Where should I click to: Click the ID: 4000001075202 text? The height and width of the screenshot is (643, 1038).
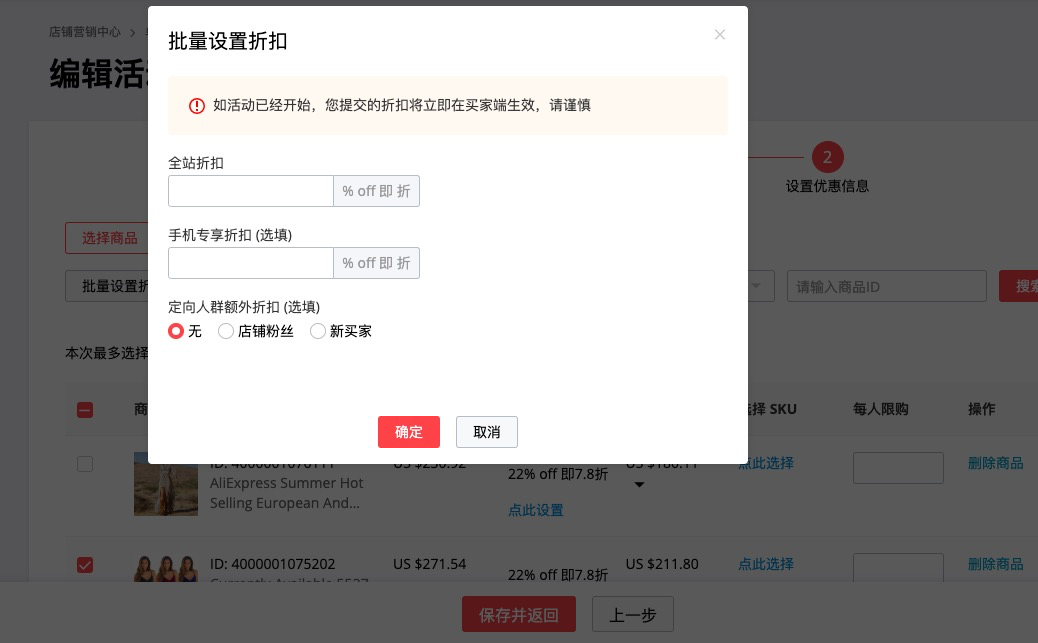click(x=273, y=564)
